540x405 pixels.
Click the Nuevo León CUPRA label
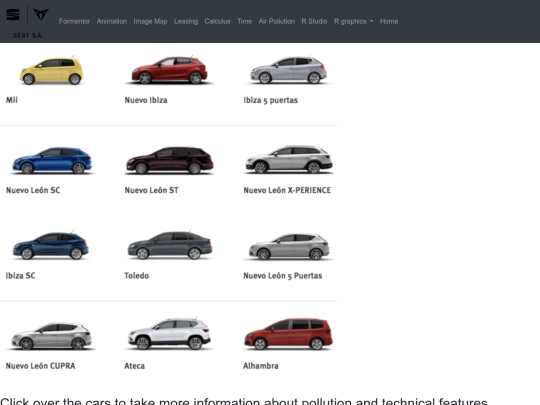[40, 366]
